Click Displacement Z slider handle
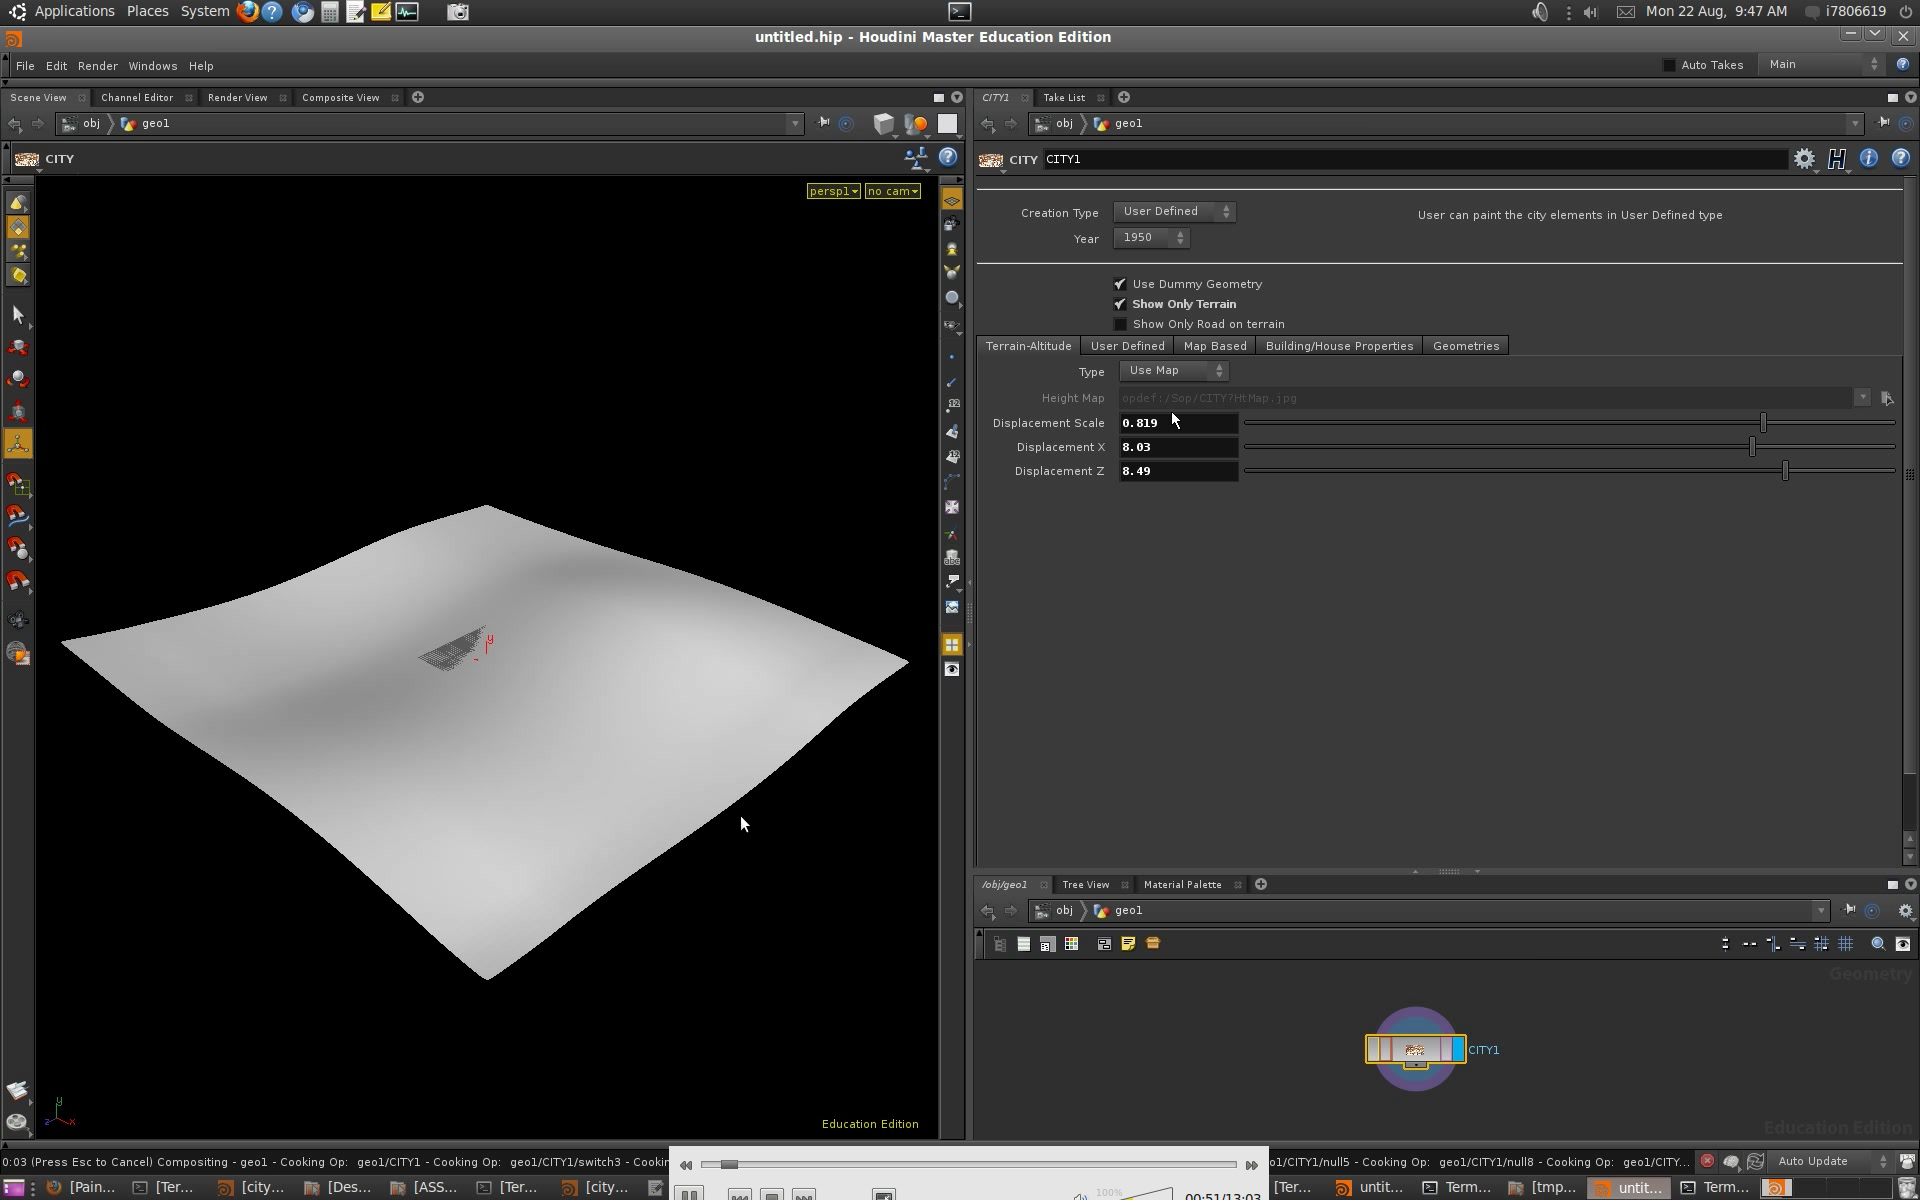 [1785, 471]
